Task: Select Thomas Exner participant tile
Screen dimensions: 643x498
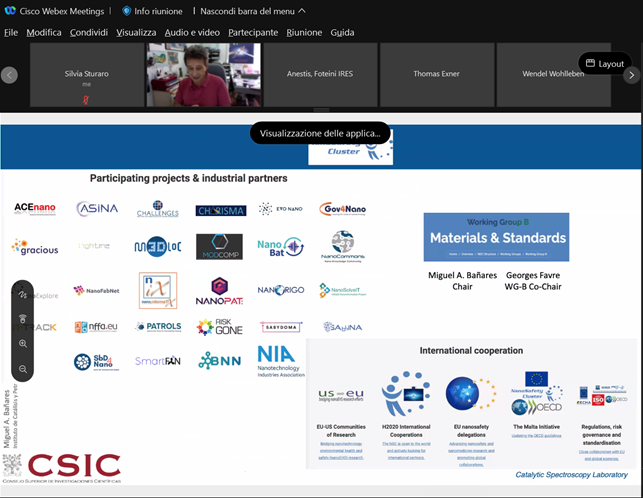Action: [436, 75]
